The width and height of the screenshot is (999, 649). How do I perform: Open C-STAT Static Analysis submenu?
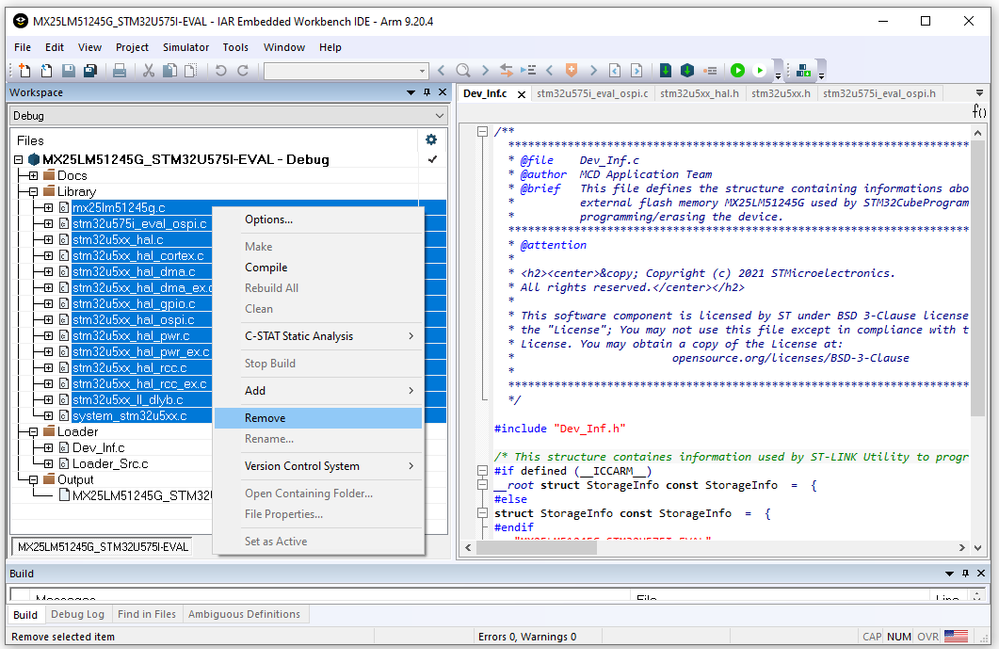point(319,336)
